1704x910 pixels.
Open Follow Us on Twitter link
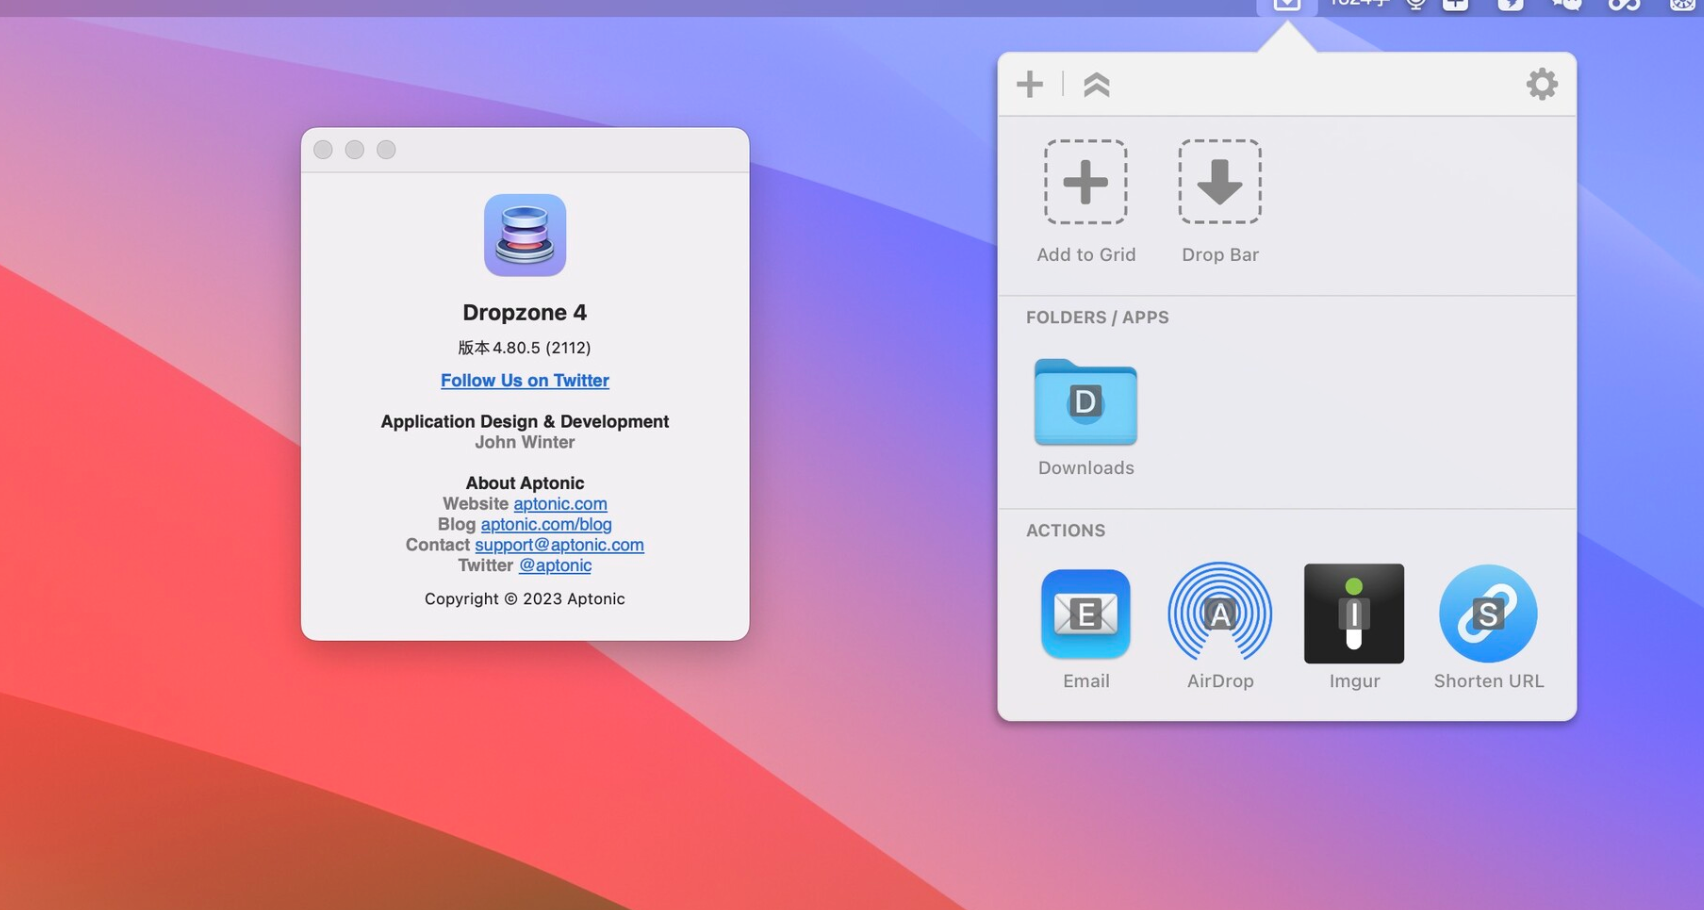(x=524, y=380)
